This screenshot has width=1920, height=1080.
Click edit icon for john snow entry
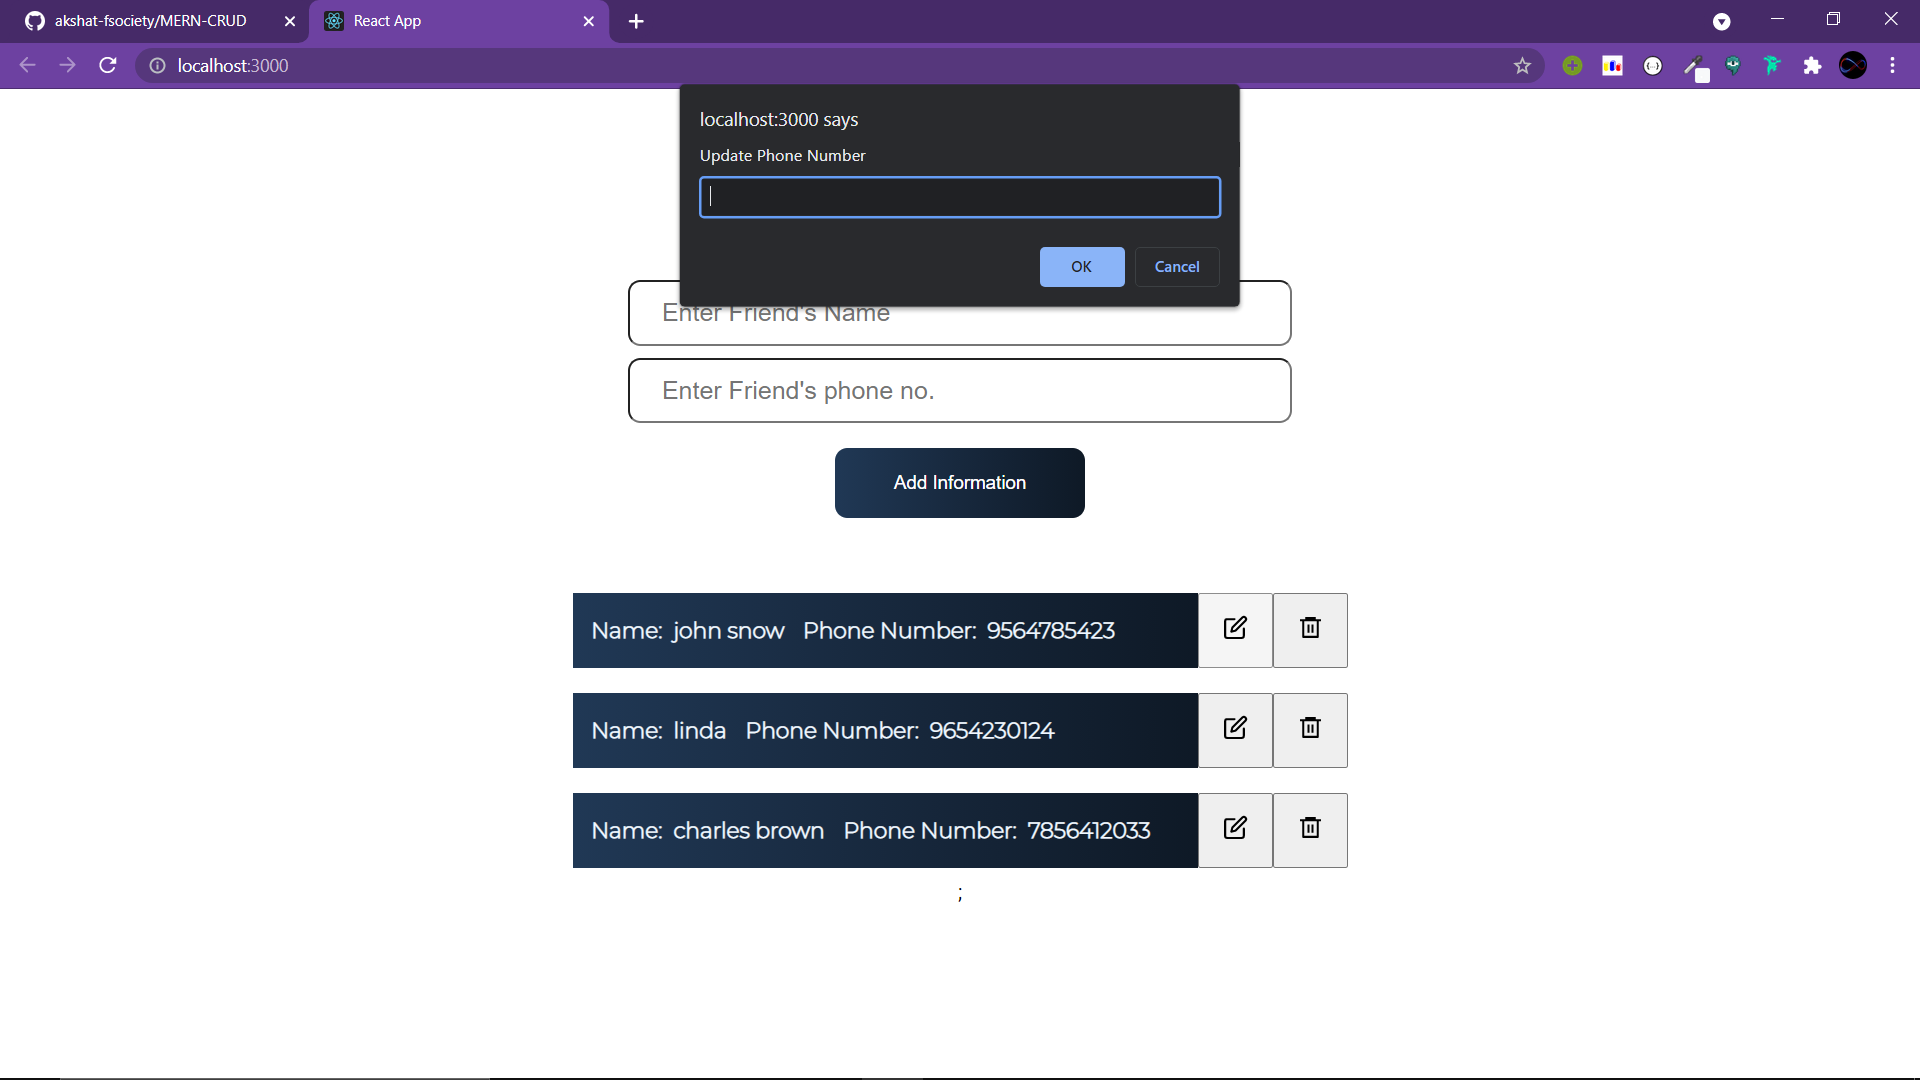[1235, 630]
